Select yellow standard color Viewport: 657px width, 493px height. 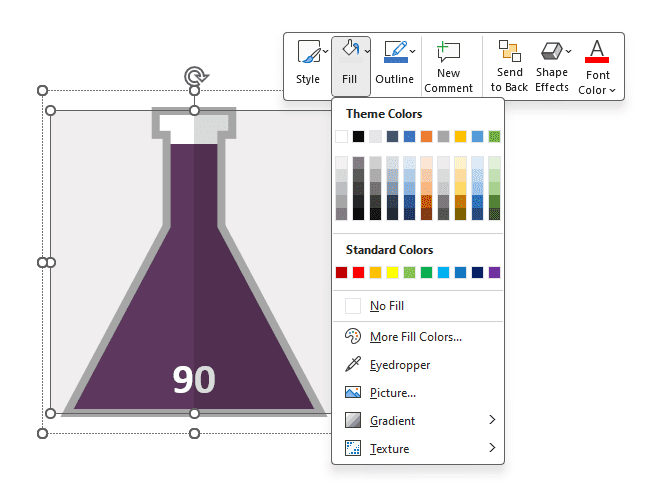392,273
